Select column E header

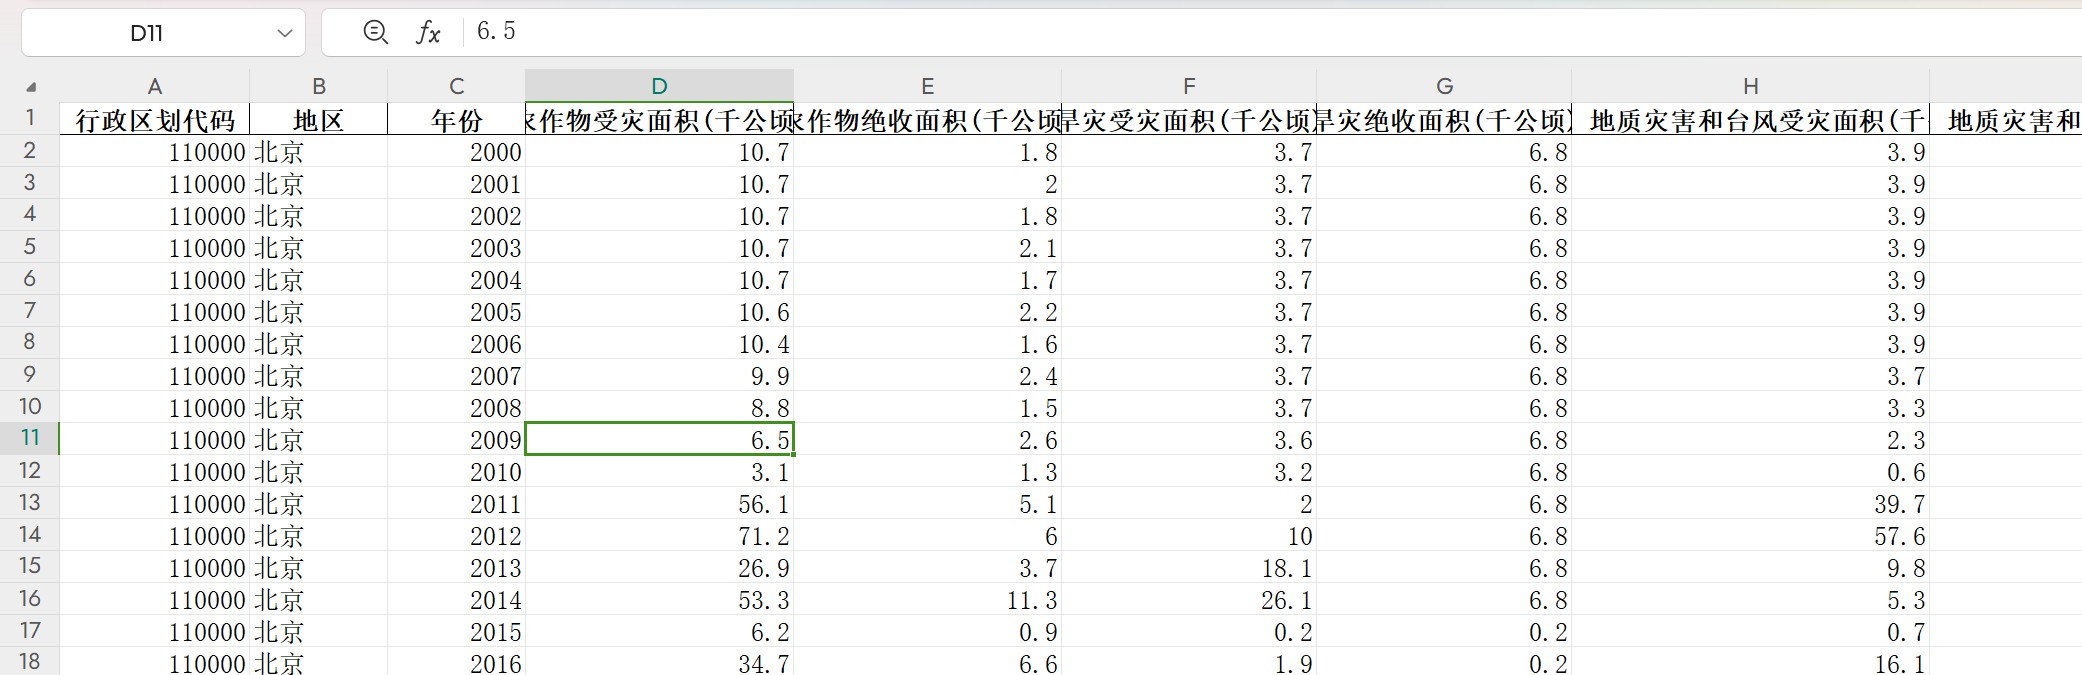(x=928, y=86)
